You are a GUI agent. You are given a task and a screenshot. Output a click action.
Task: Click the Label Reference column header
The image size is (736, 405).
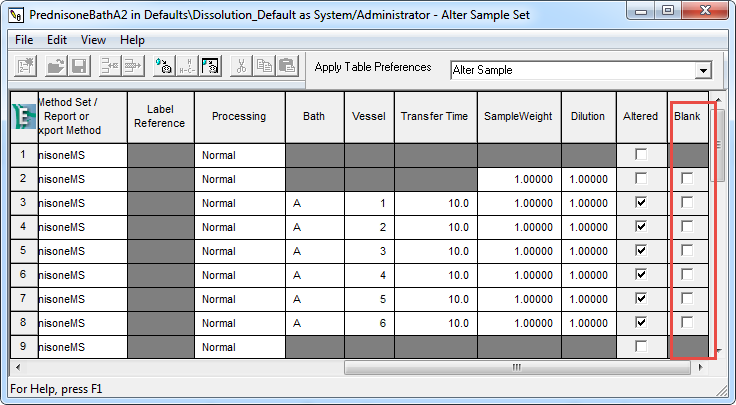tap(161, 117)
